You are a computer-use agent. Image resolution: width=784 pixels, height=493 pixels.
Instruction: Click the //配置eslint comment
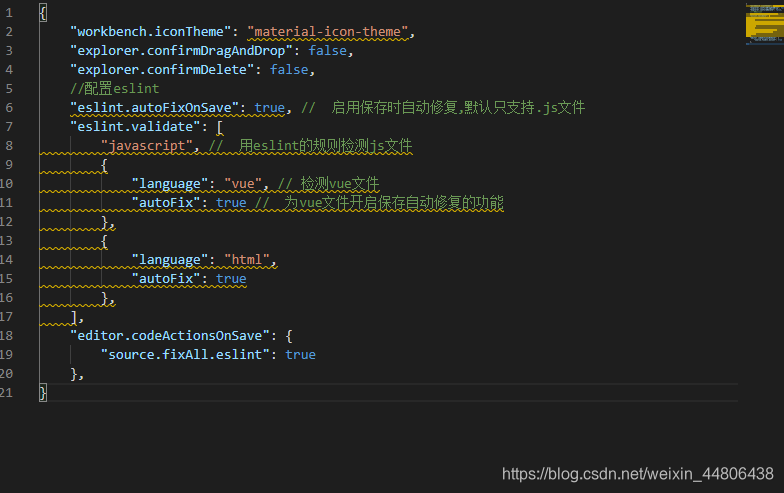[114, 88]
